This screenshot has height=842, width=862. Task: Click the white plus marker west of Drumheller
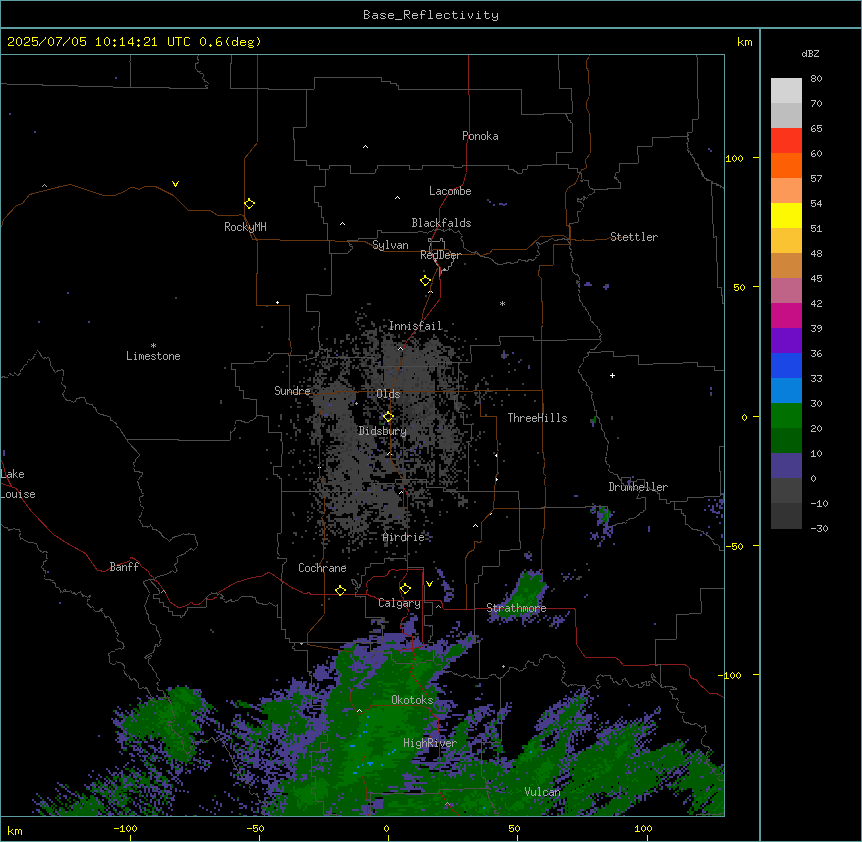point(612,375)
